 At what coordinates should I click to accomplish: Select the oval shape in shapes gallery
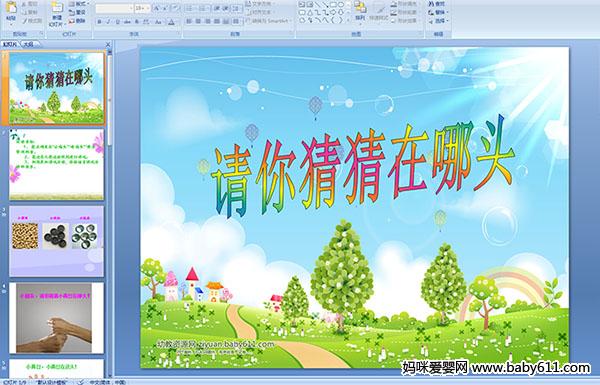point(341,5)
